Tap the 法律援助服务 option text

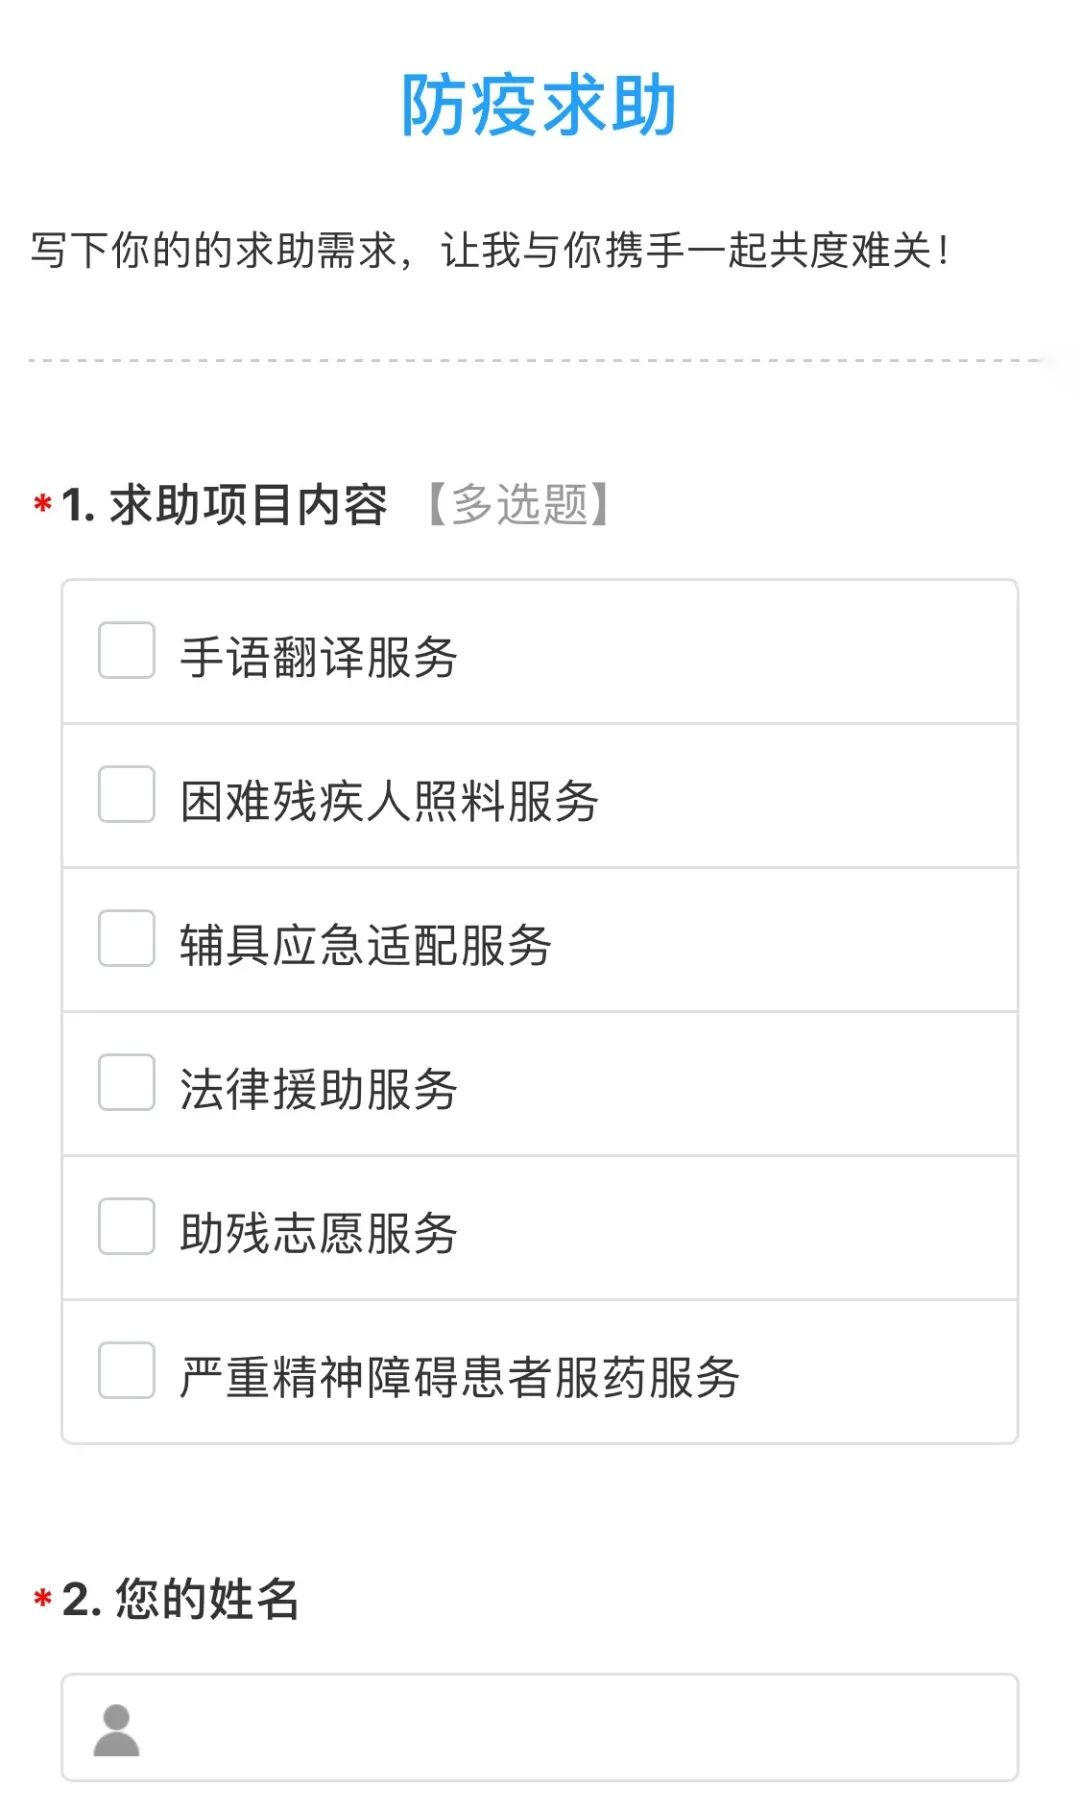click(318, 1090)
